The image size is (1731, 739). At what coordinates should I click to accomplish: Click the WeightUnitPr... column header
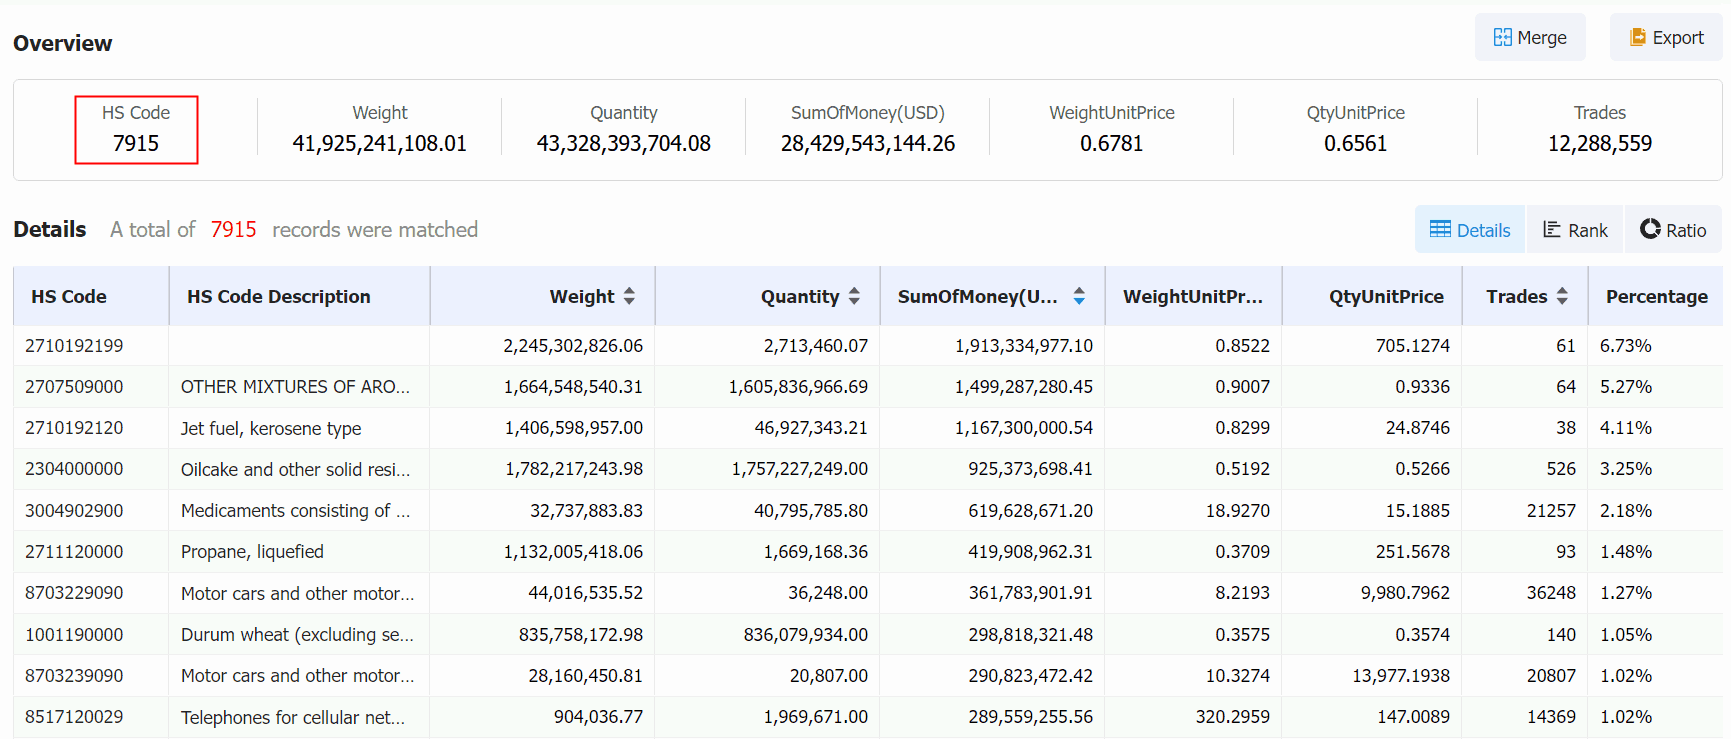click(x=1193, y=296)
